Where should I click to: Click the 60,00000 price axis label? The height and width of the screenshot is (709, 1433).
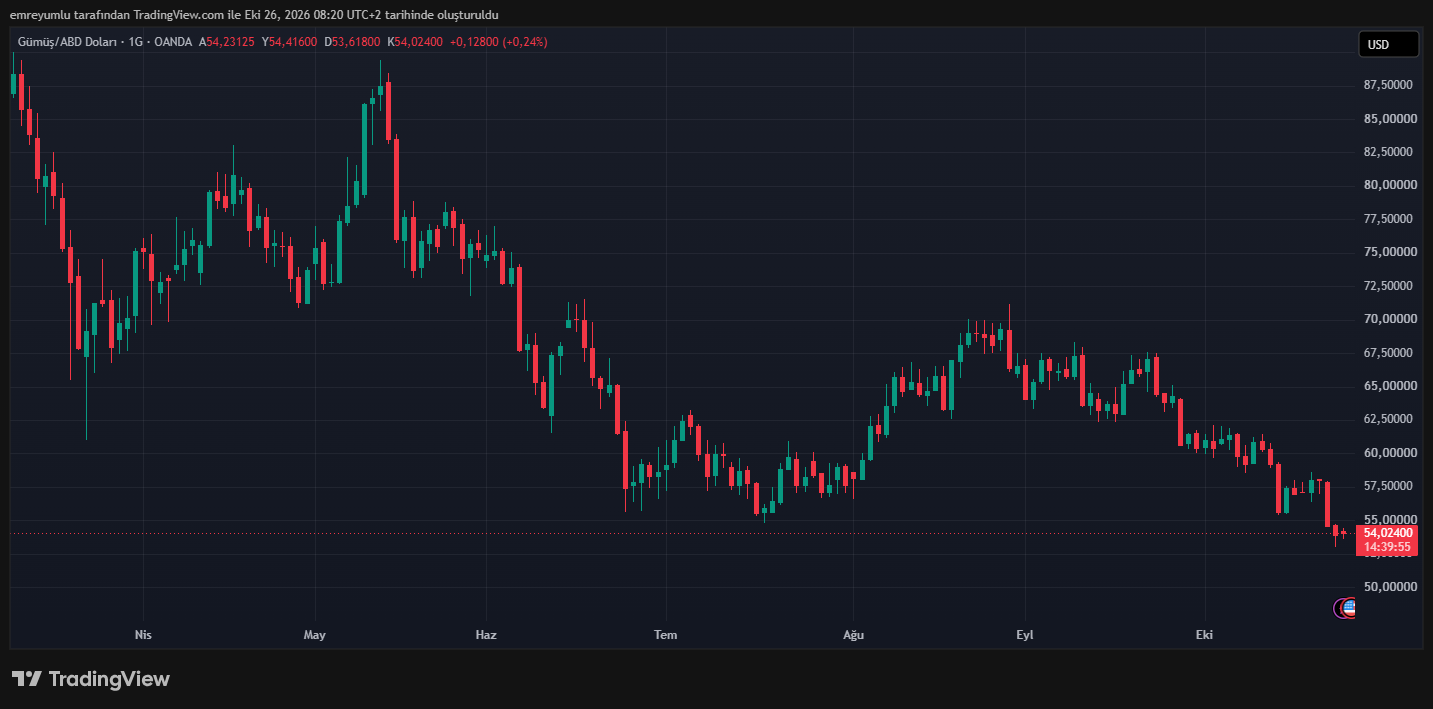pos(1391,453)
